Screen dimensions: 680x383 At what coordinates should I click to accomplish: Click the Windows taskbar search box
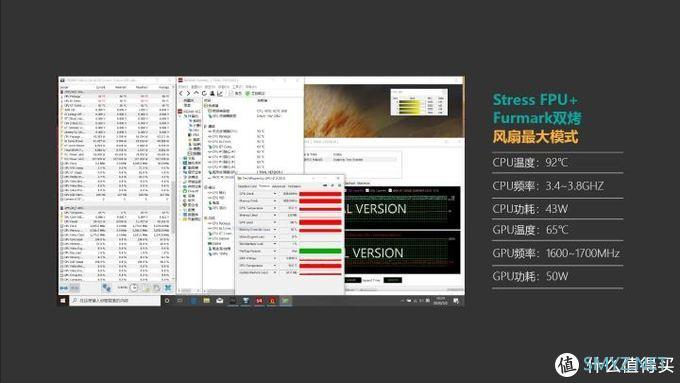(115, 300)
